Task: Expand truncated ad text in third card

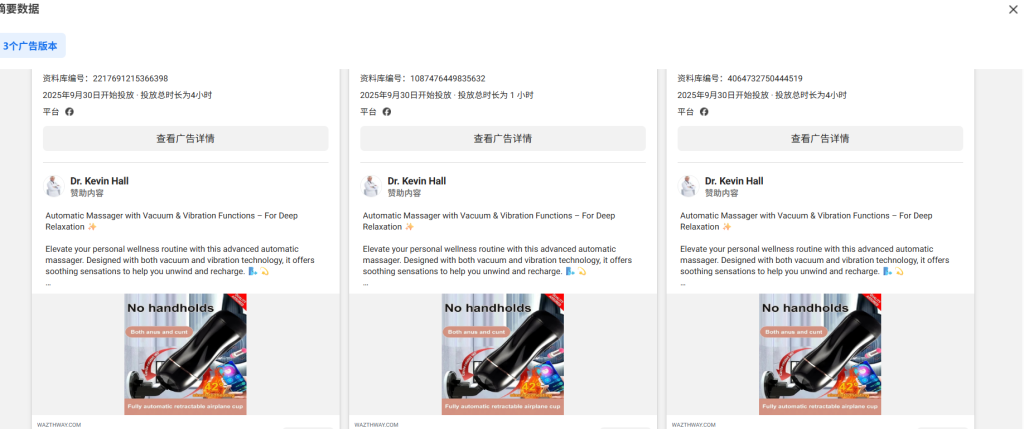Action: click(683, 284)
